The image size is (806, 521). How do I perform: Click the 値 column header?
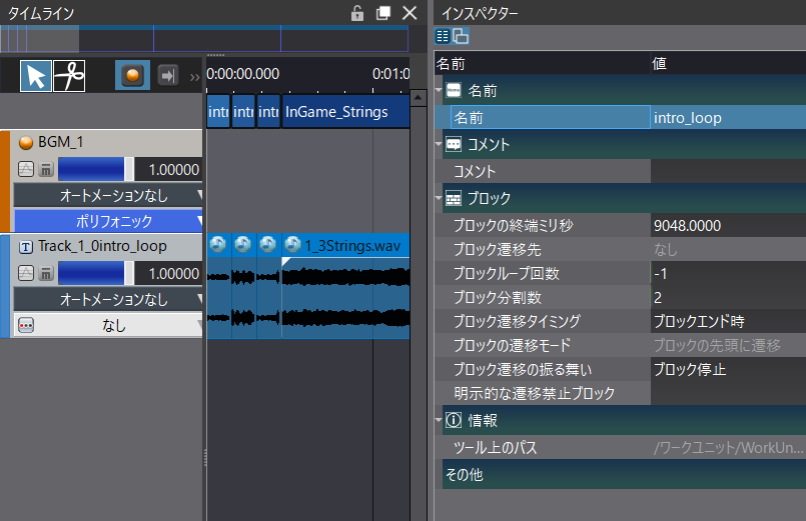tap(728, 63)
